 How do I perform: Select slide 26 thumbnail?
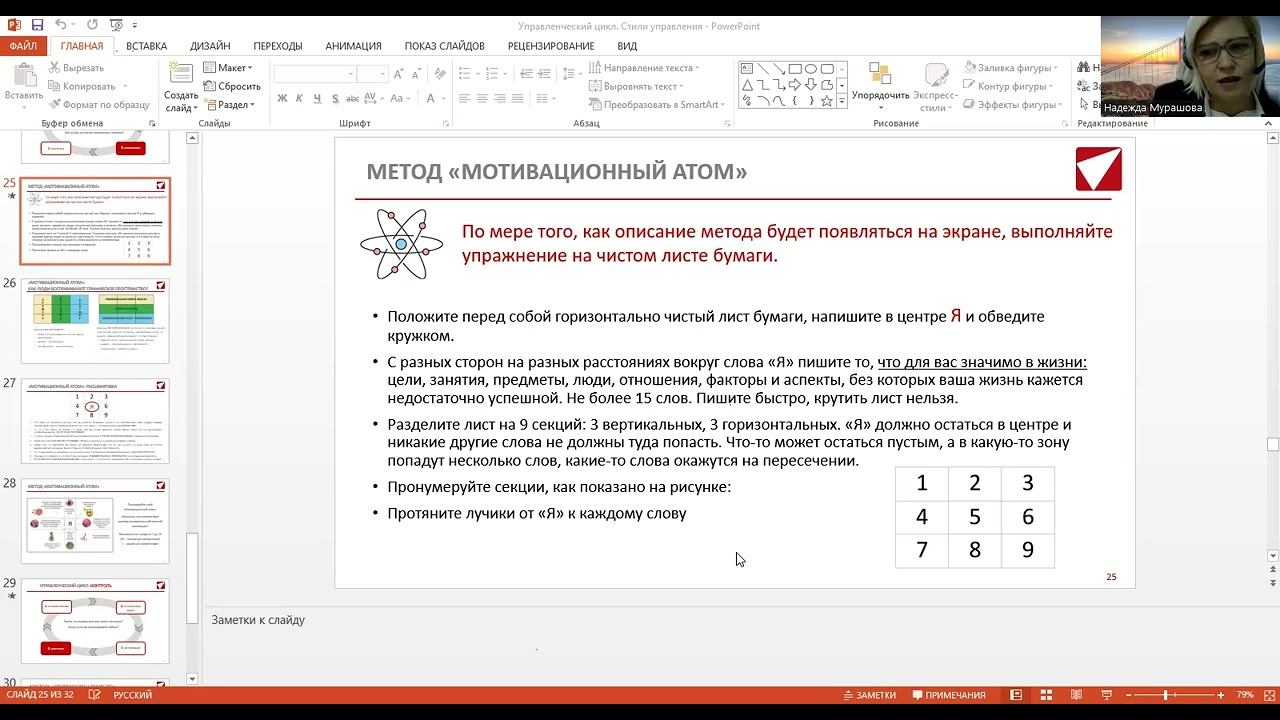(95, 320)
